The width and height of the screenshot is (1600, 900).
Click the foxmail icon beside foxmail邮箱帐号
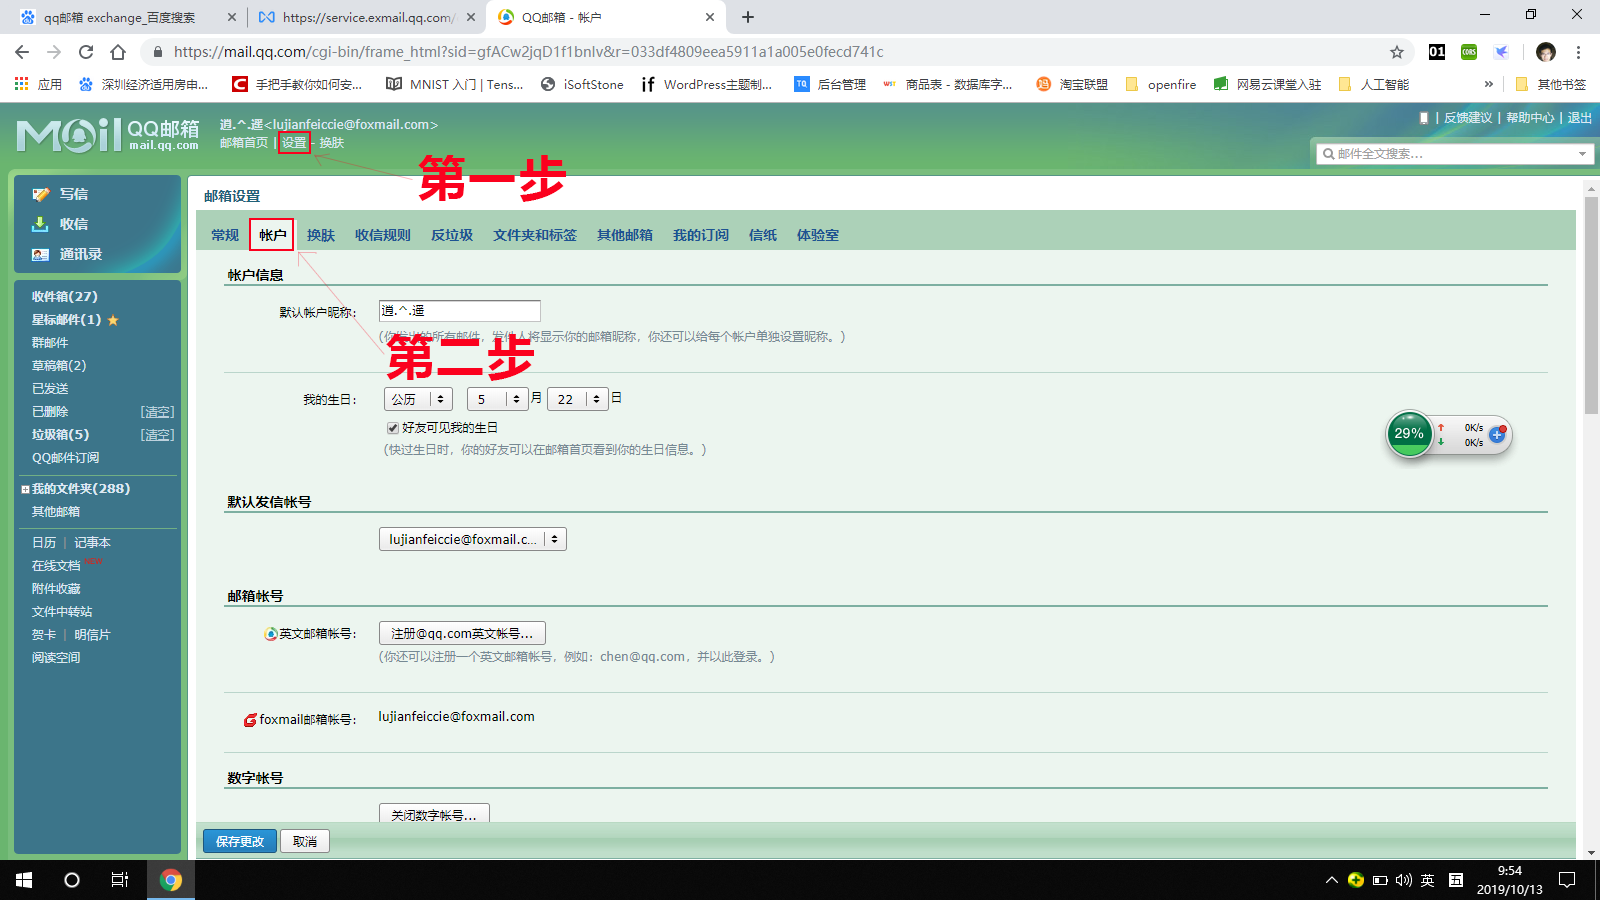point(249,719)
